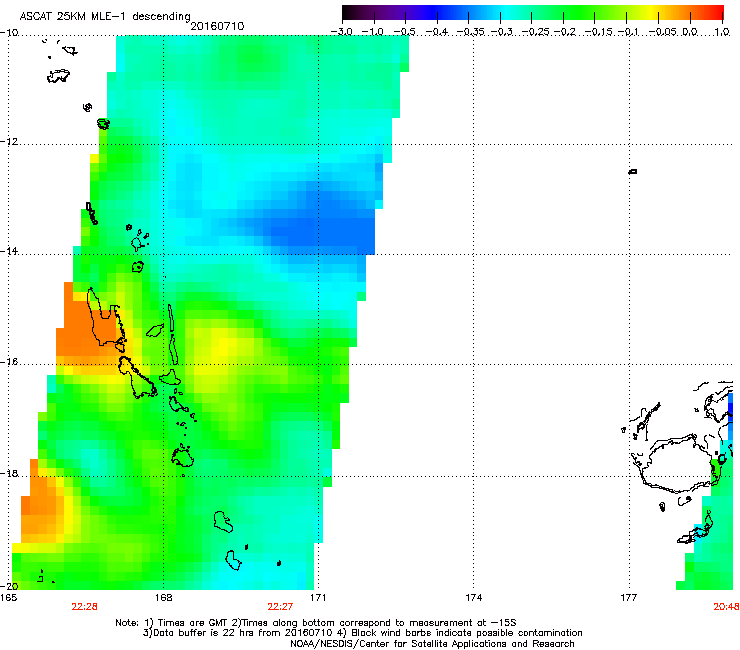The width and height of the screenshot is (740, 650).
Task: Click the colorbar label "-3.0"
Action: point(341,32)
